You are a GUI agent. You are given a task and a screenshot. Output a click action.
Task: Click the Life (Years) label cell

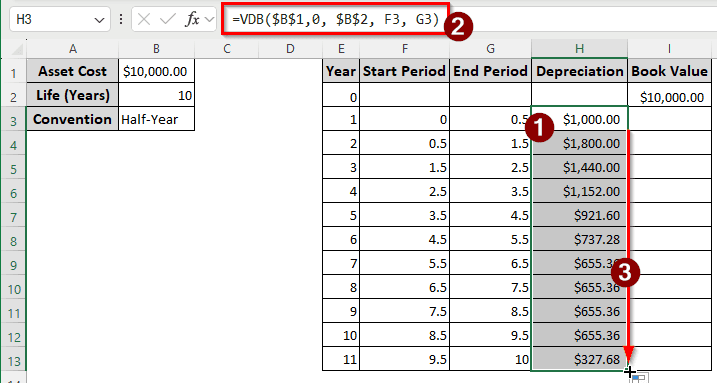(x=72, y=95)
